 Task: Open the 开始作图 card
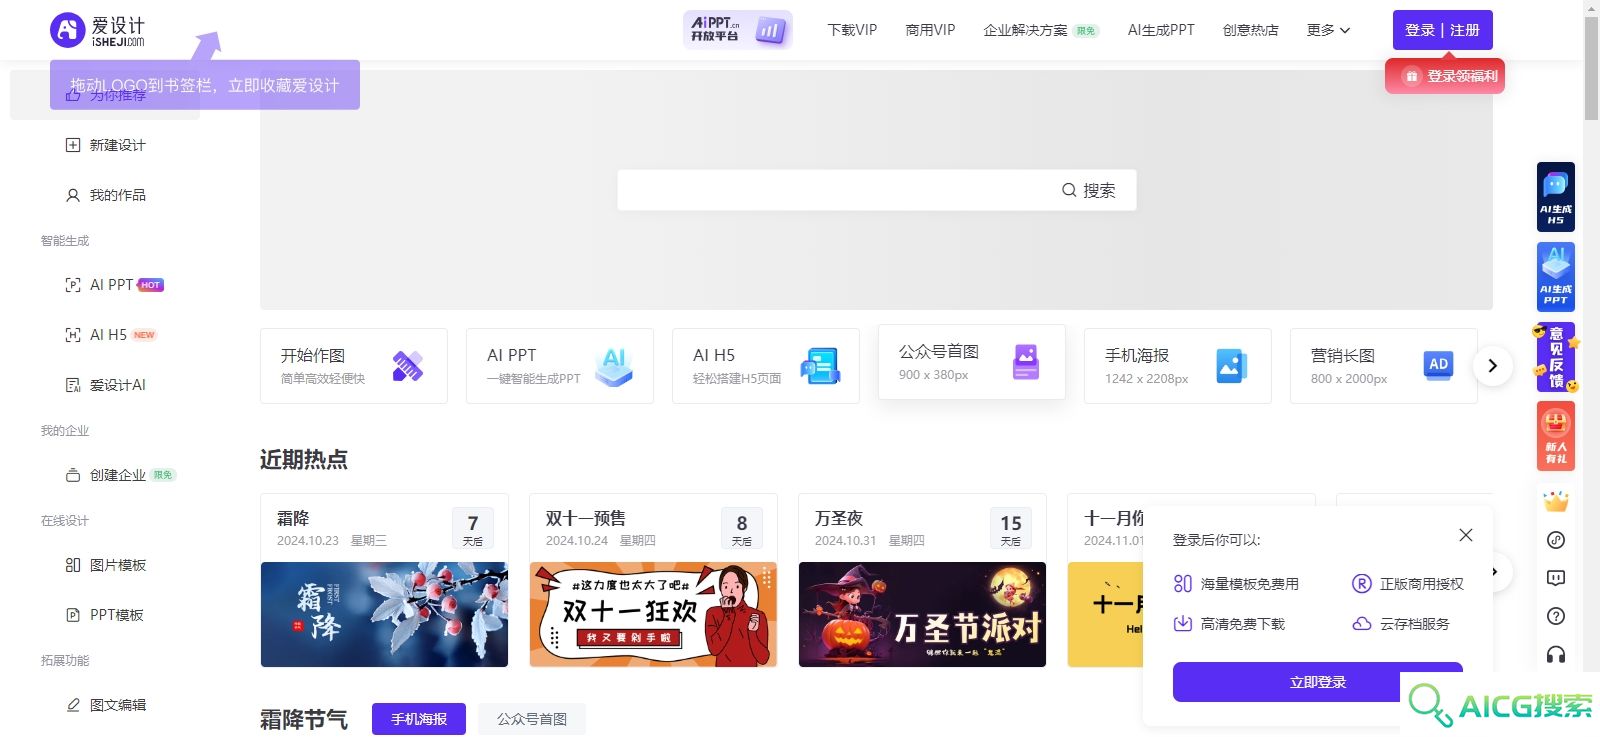[354, 366]
